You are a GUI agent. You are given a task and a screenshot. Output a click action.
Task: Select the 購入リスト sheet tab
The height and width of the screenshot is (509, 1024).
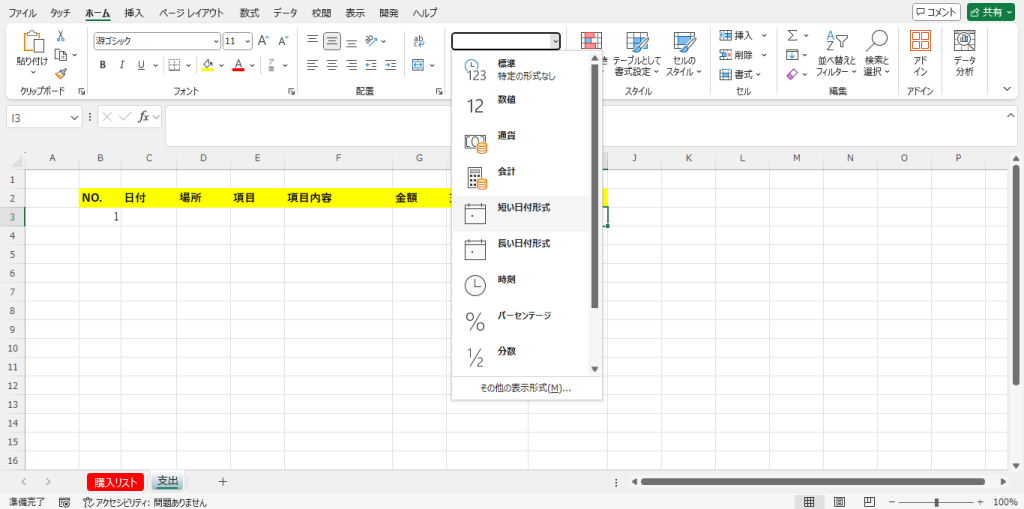coord(116,482)
